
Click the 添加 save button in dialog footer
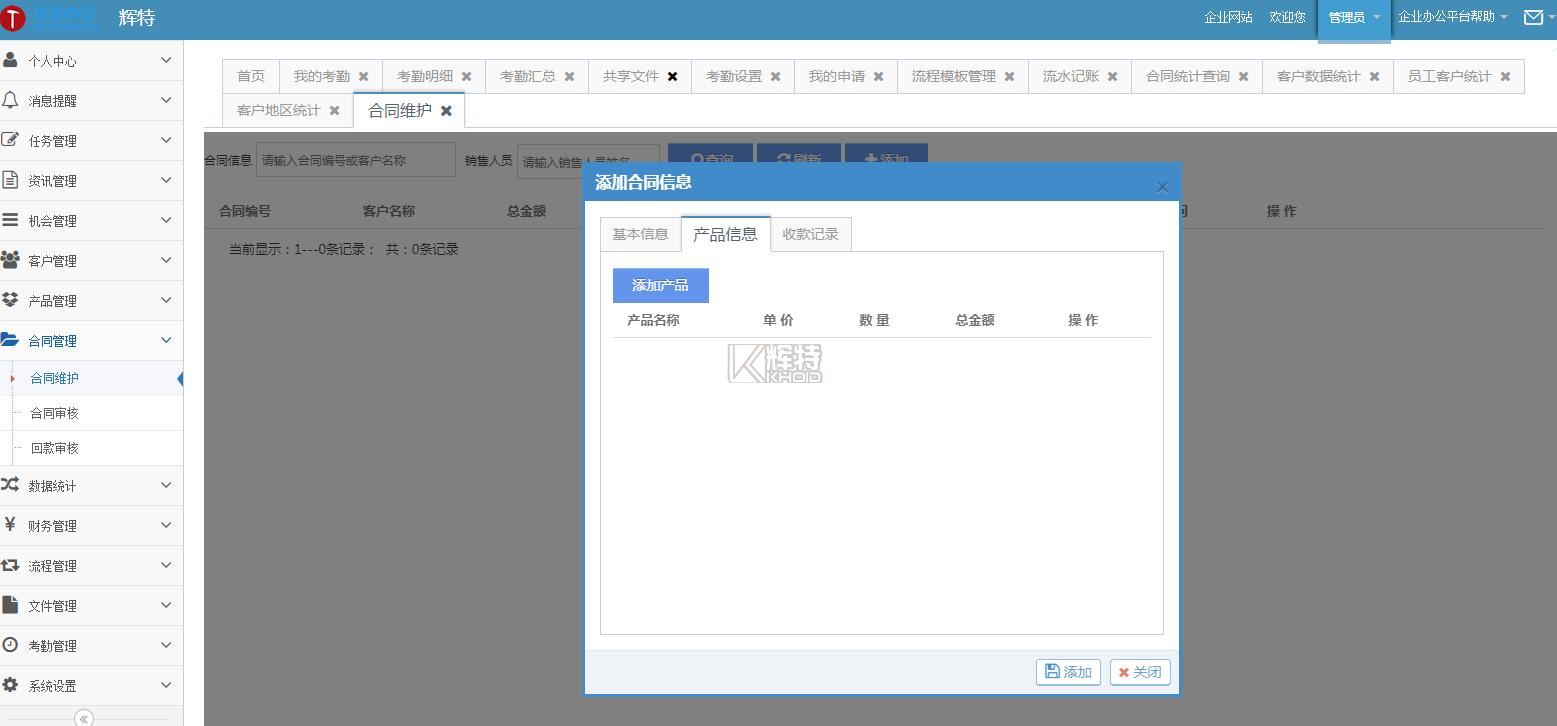[1068, 672]
